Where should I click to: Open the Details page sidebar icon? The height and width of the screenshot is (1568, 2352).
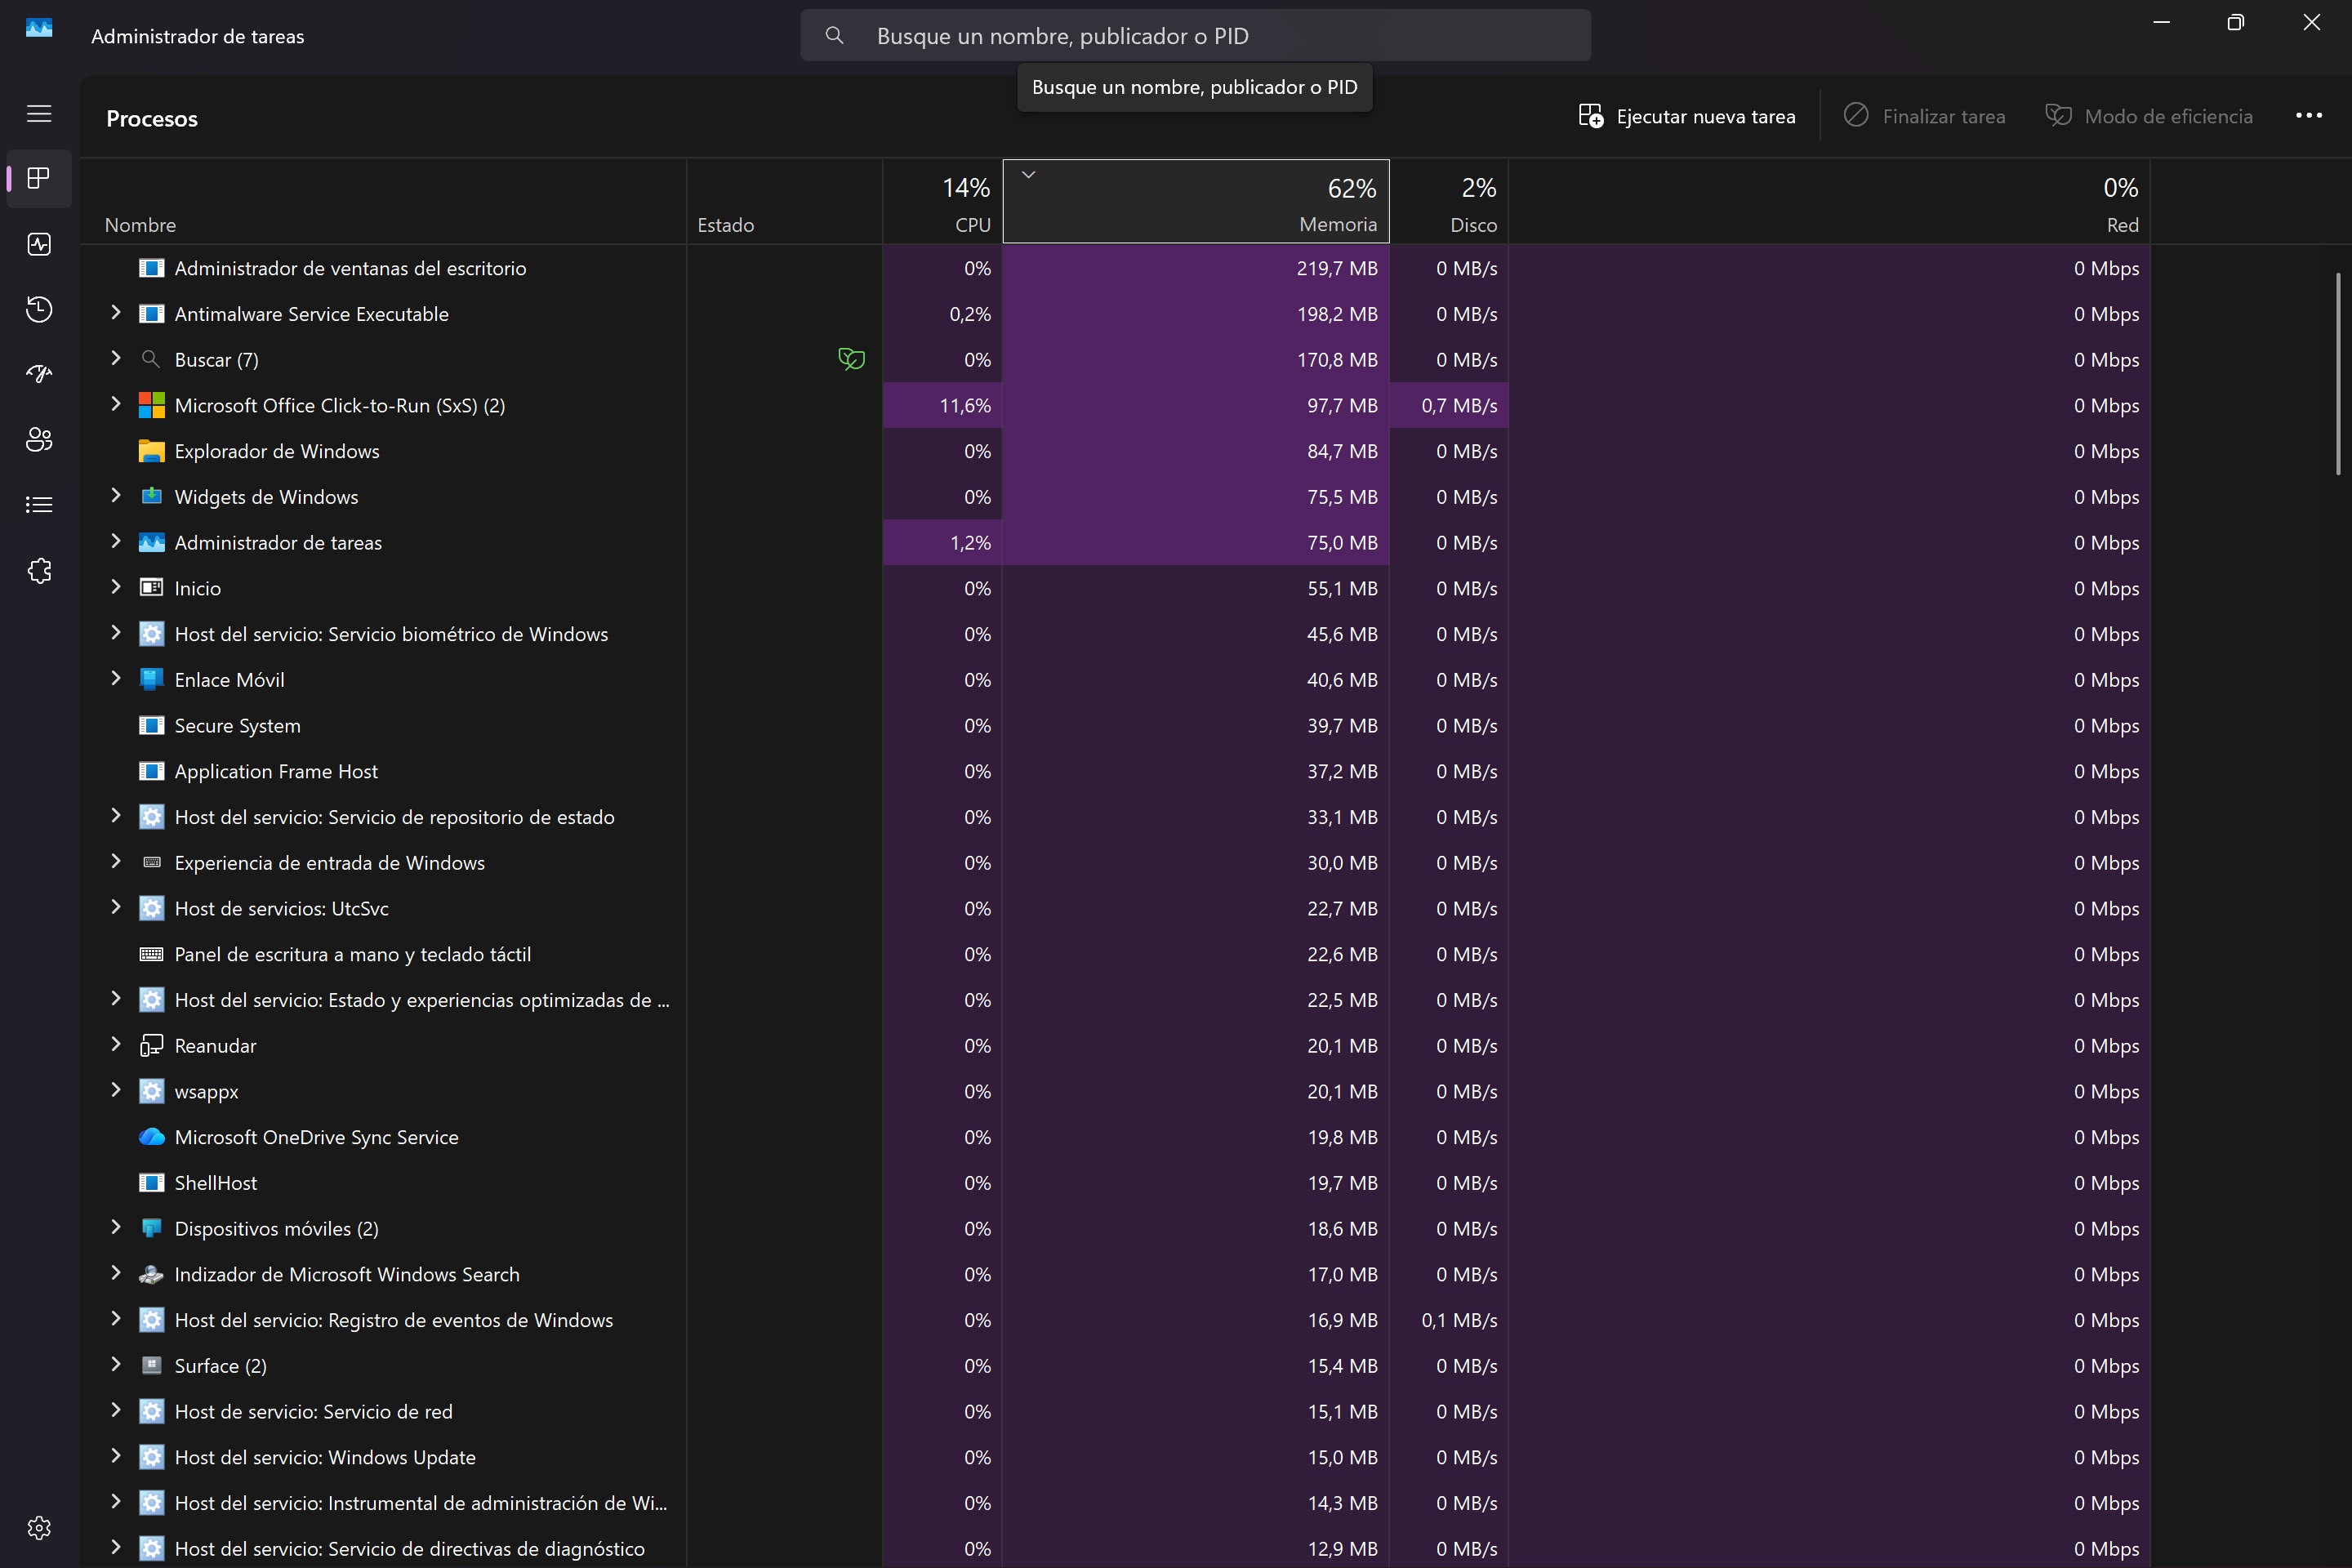click(x=39, y=505)
